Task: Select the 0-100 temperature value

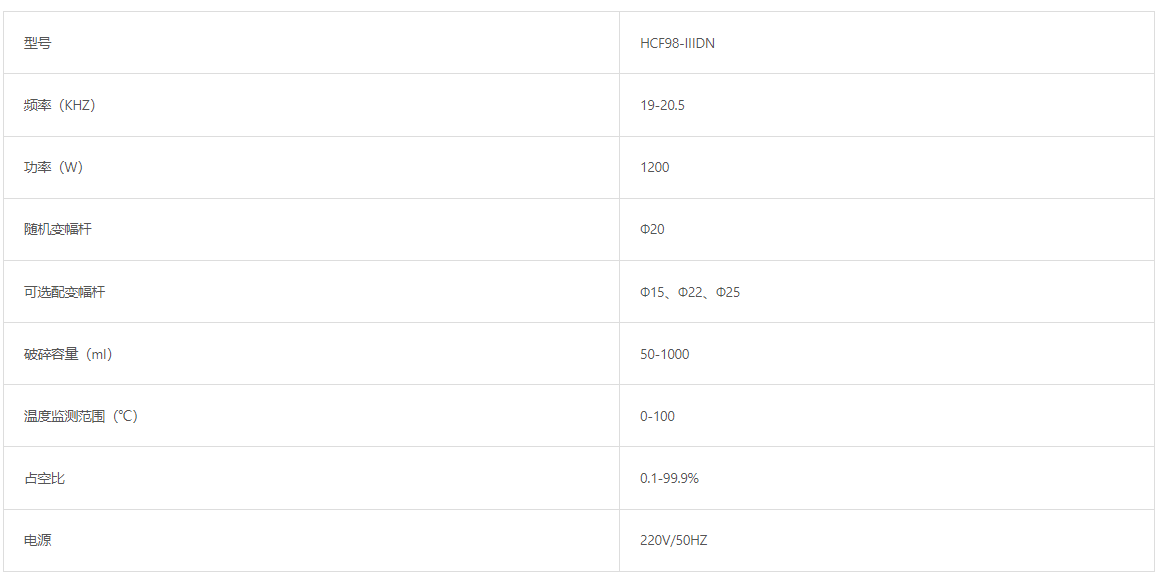Action: [658, 416]
